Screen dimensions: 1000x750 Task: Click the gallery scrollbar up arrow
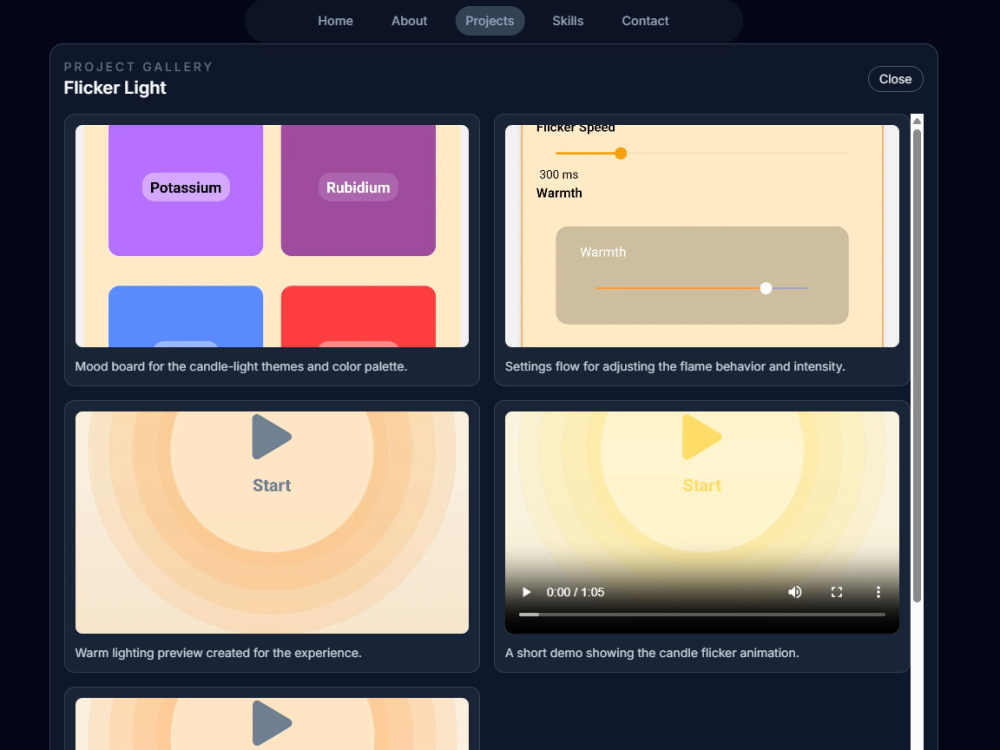pos(917,121)
